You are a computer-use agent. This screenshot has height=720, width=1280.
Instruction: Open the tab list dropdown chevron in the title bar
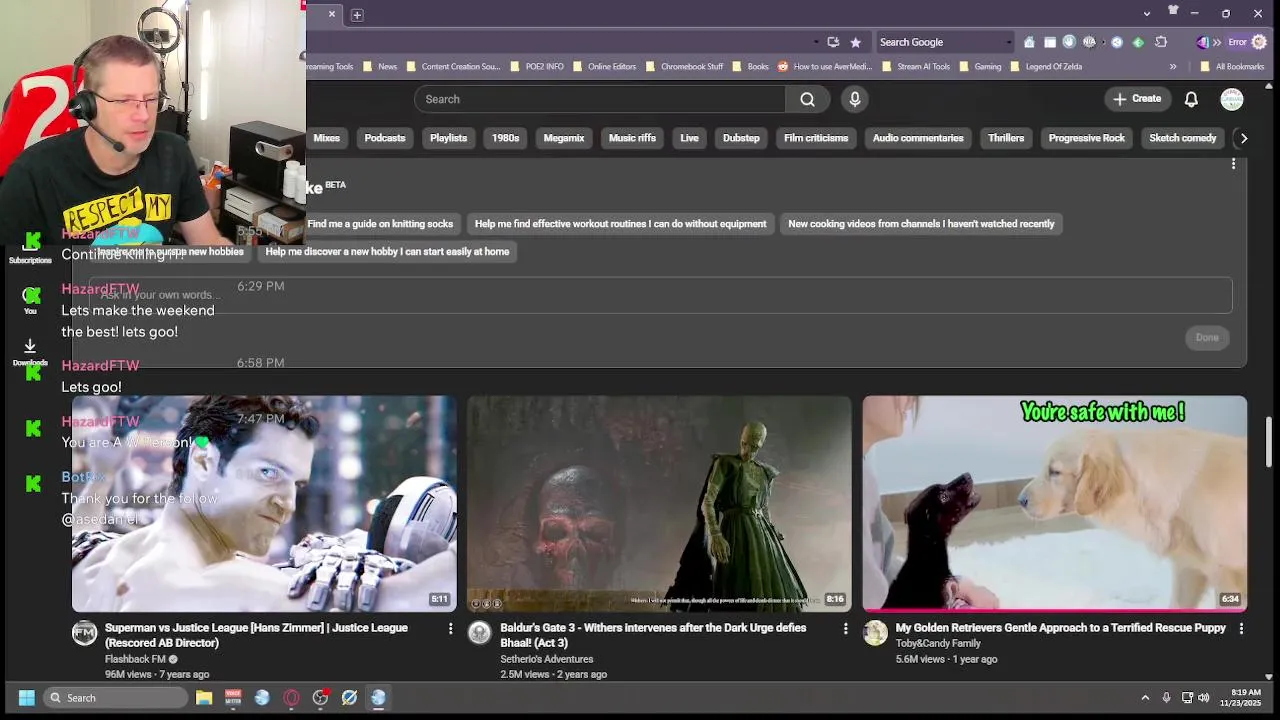1146,13
